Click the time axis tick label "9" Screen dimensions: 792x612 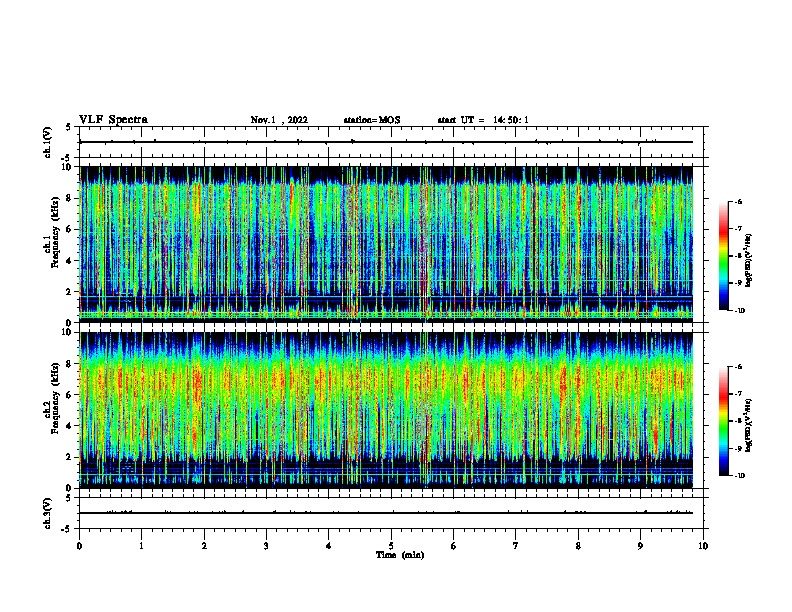click(640, 546)
